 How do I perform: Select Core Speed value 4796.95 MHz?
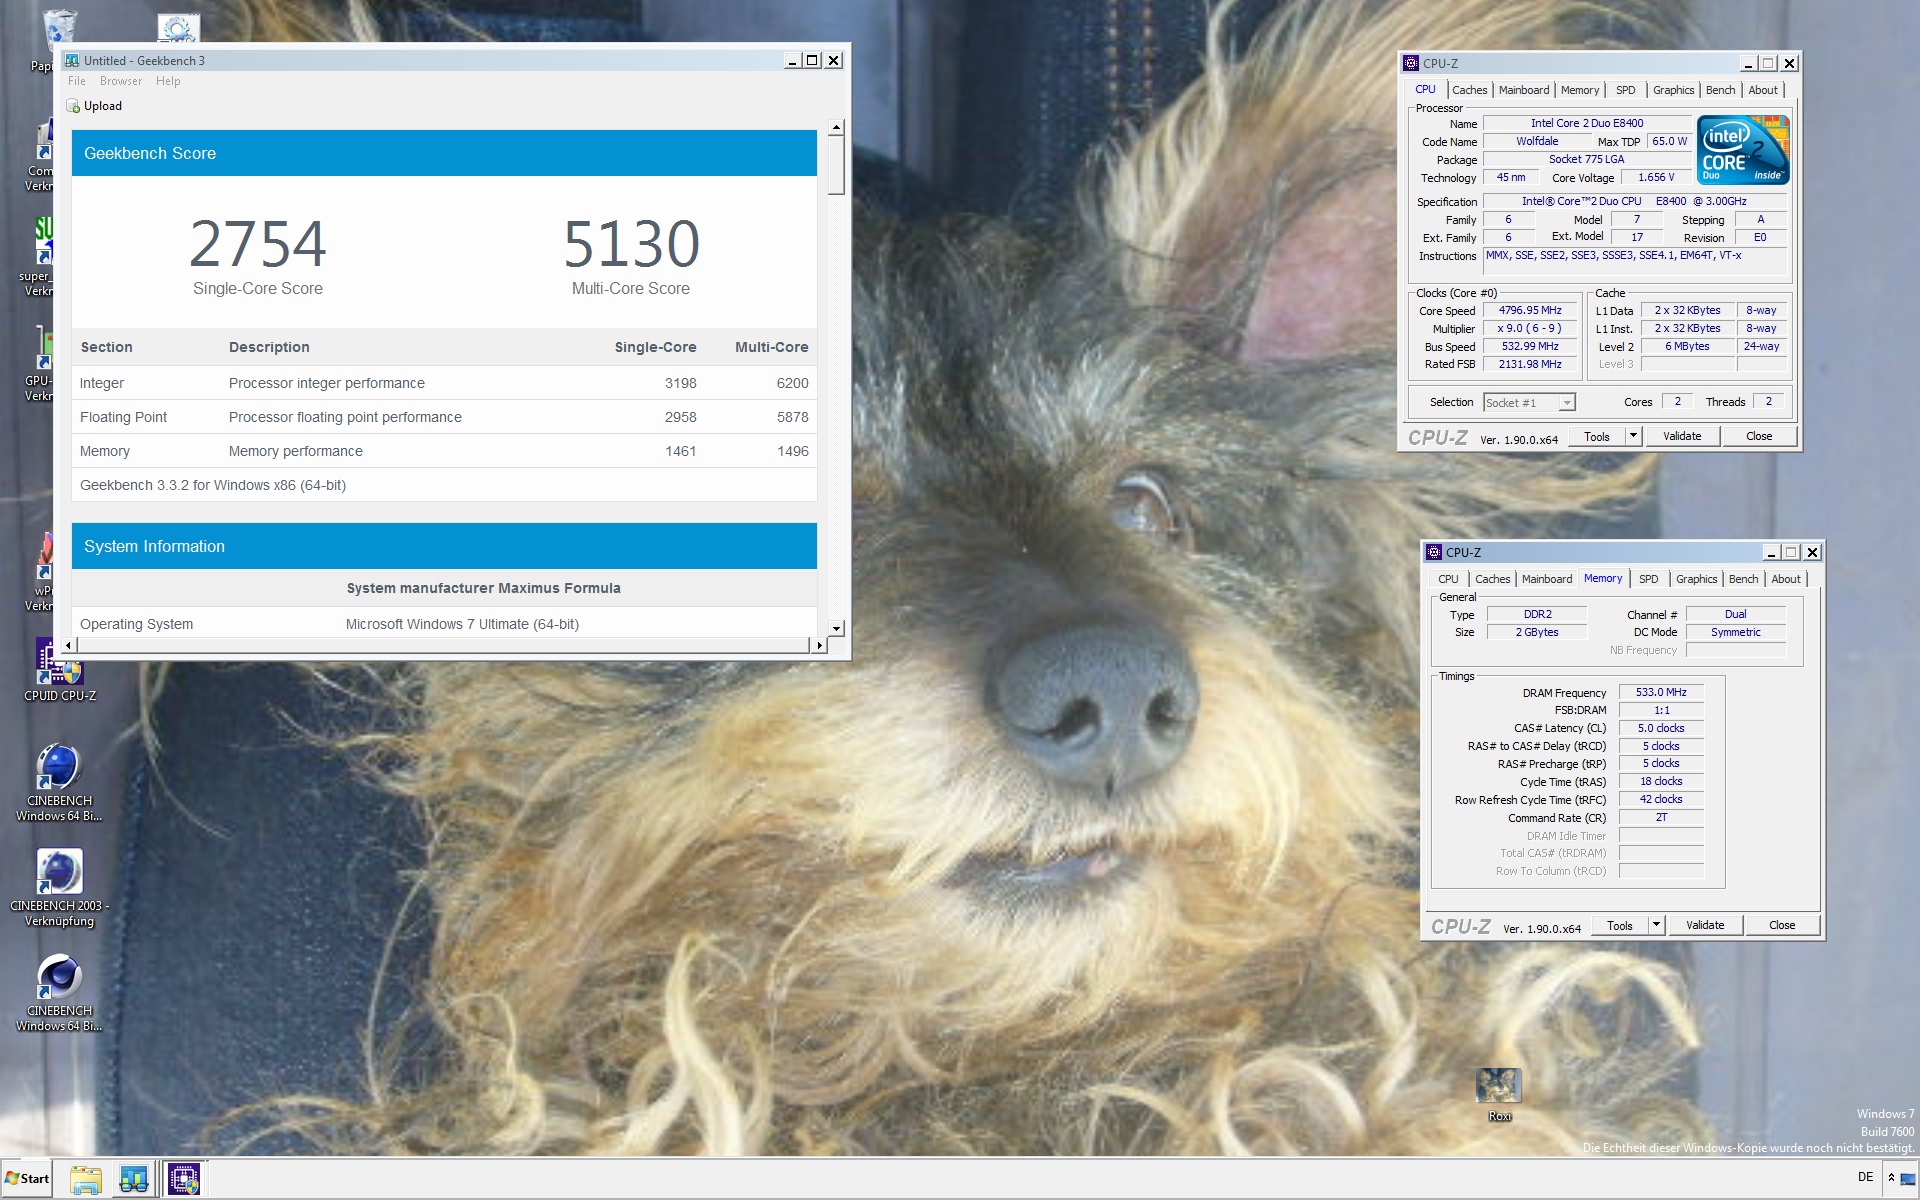(x=1530, y=311)
